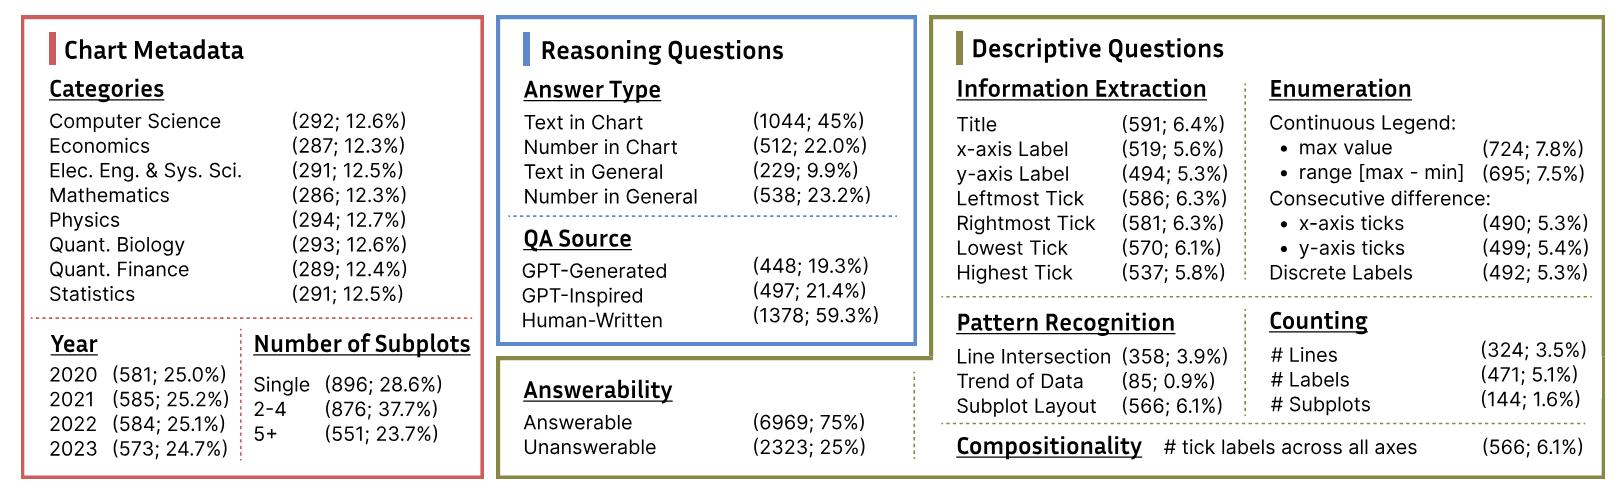Viewport: 1618px width, 493px height.
Task: Select the Human-Written source label
Action: [592, 320]
